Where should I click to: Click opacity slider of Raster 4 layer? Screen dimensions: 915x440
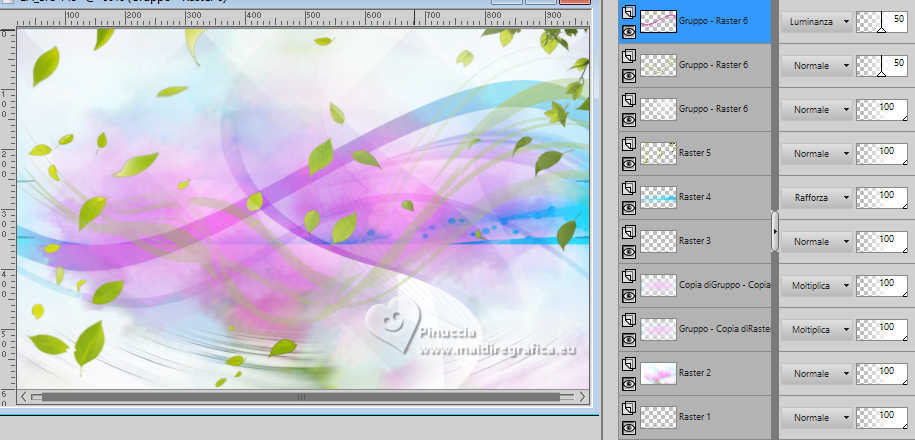tap(882, 197)
